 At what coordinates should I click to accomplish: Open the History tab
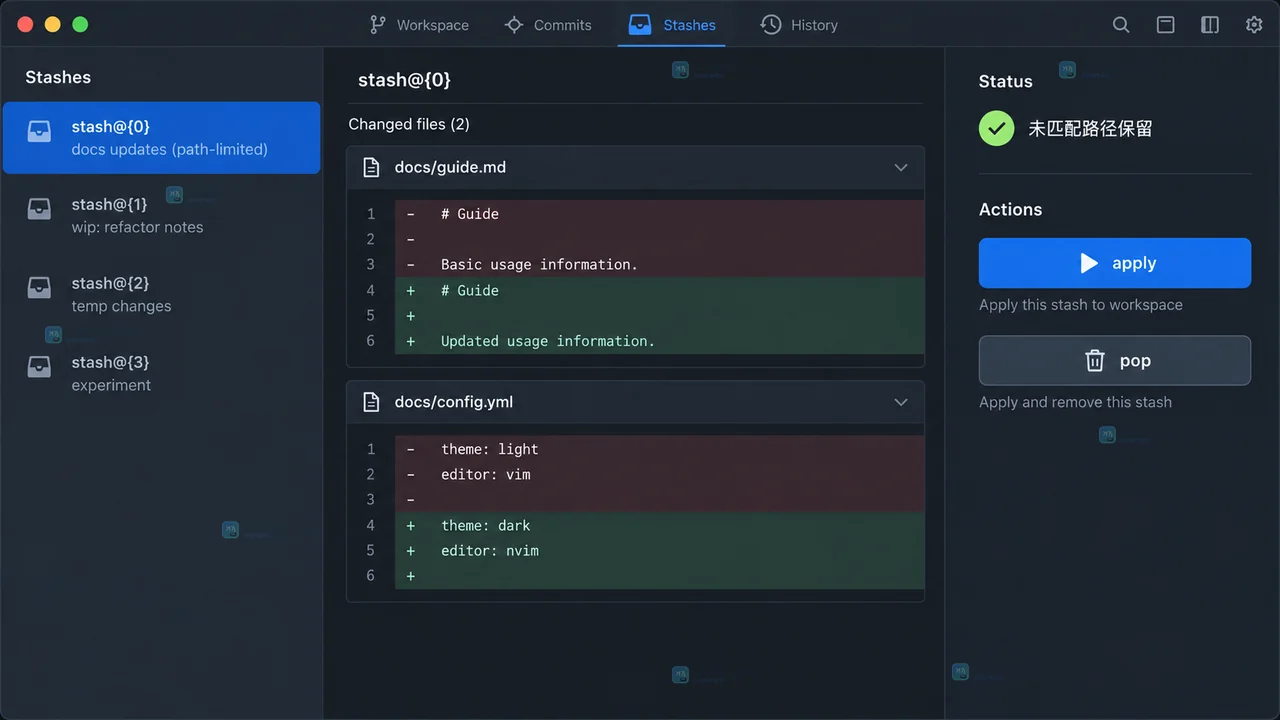[x=798, y=25]
